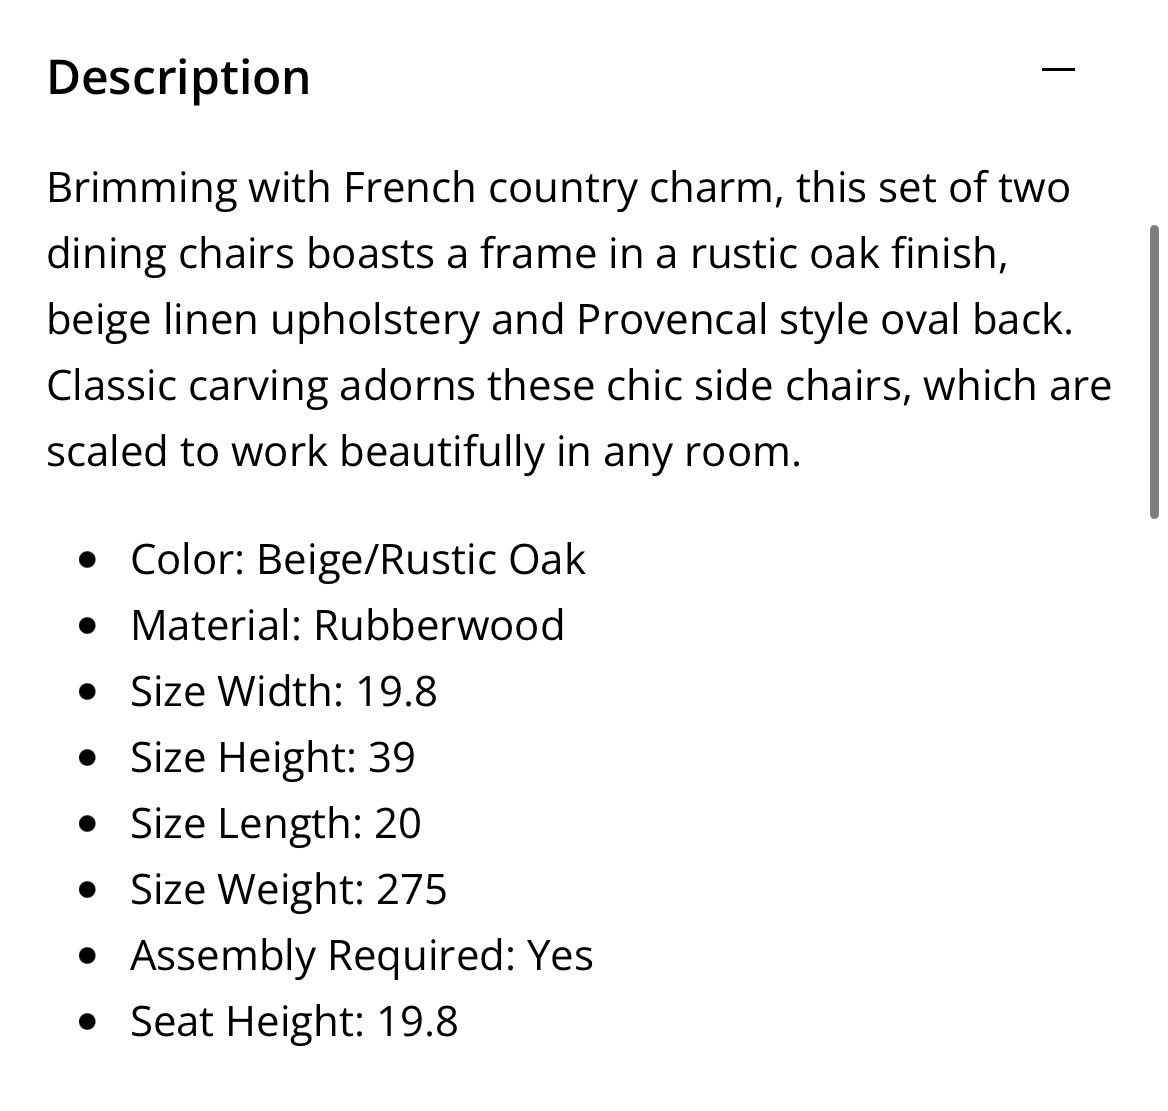
Task: Click the bullet before Assembly Required
Action: click(87, 956)
